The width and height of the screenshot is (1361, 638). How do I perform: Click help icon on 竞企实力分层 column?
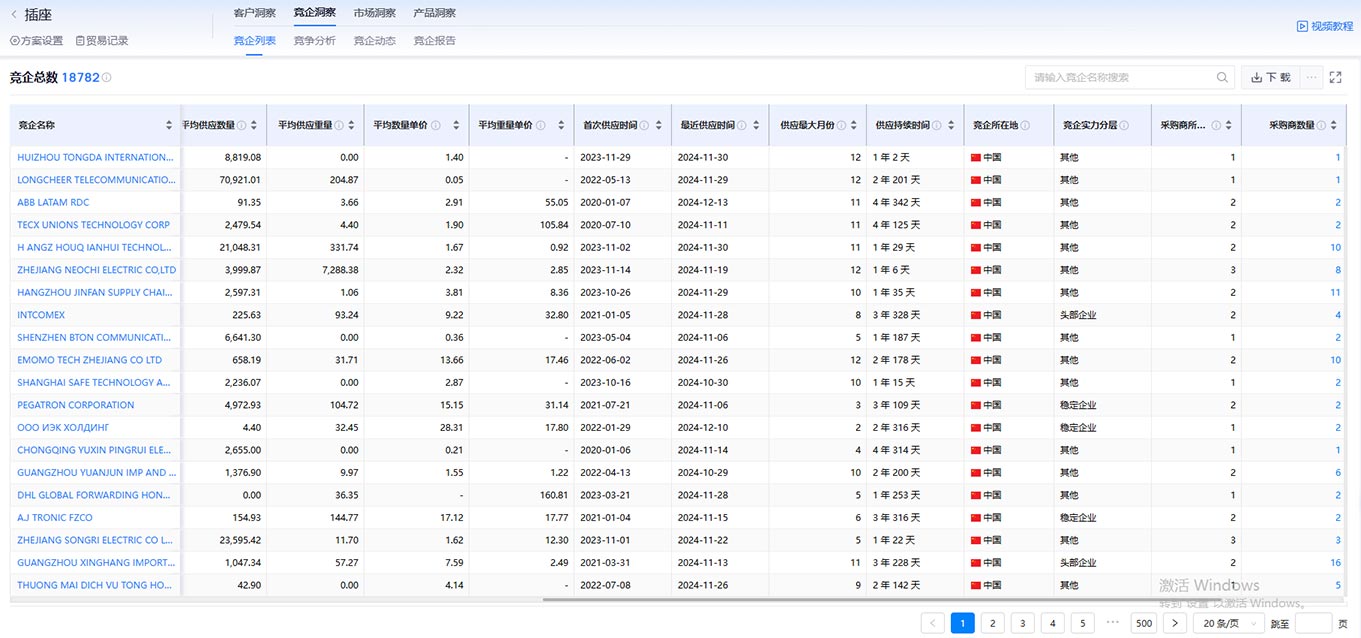(x=1124, y=126)
